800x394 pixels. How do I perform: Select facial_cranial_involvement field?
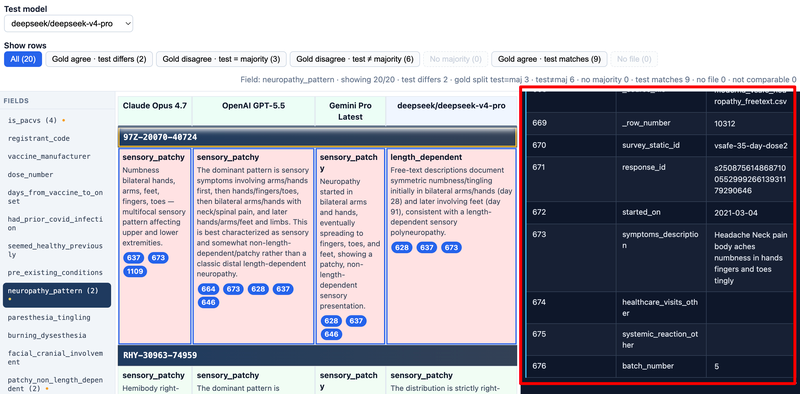coord(57,358)
